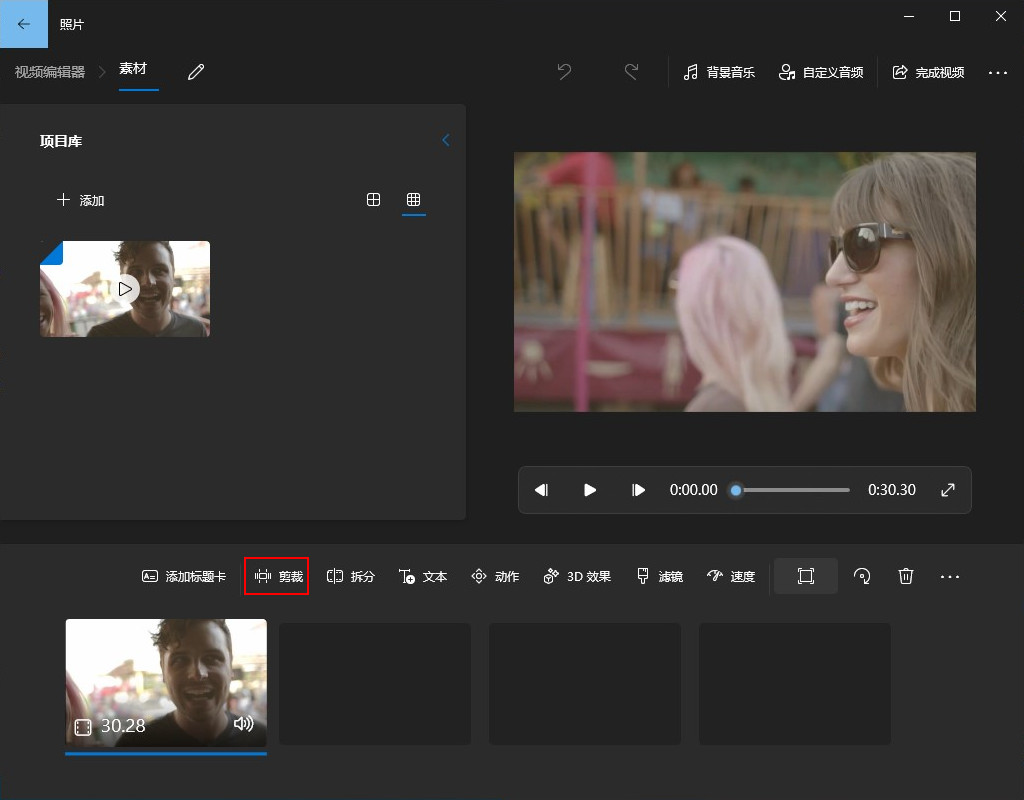
Task: Redo the last action
Action: (632, 72)
